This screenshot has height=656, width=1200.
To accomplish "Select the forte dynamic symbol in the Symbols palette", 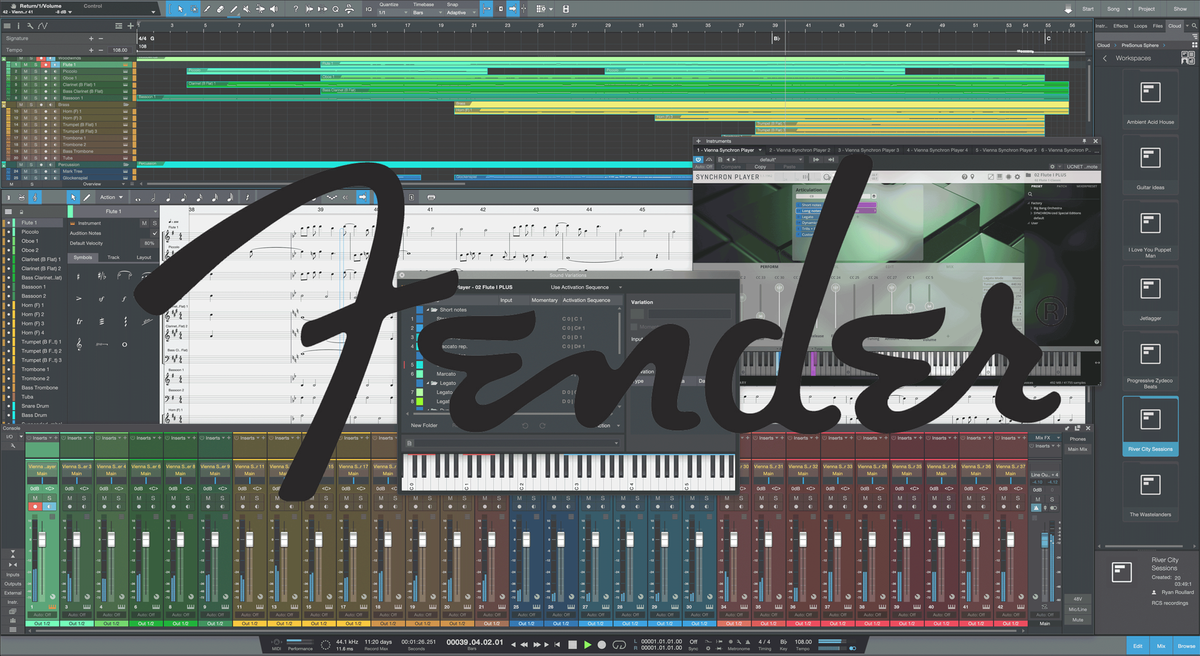I will pos(124,299).
